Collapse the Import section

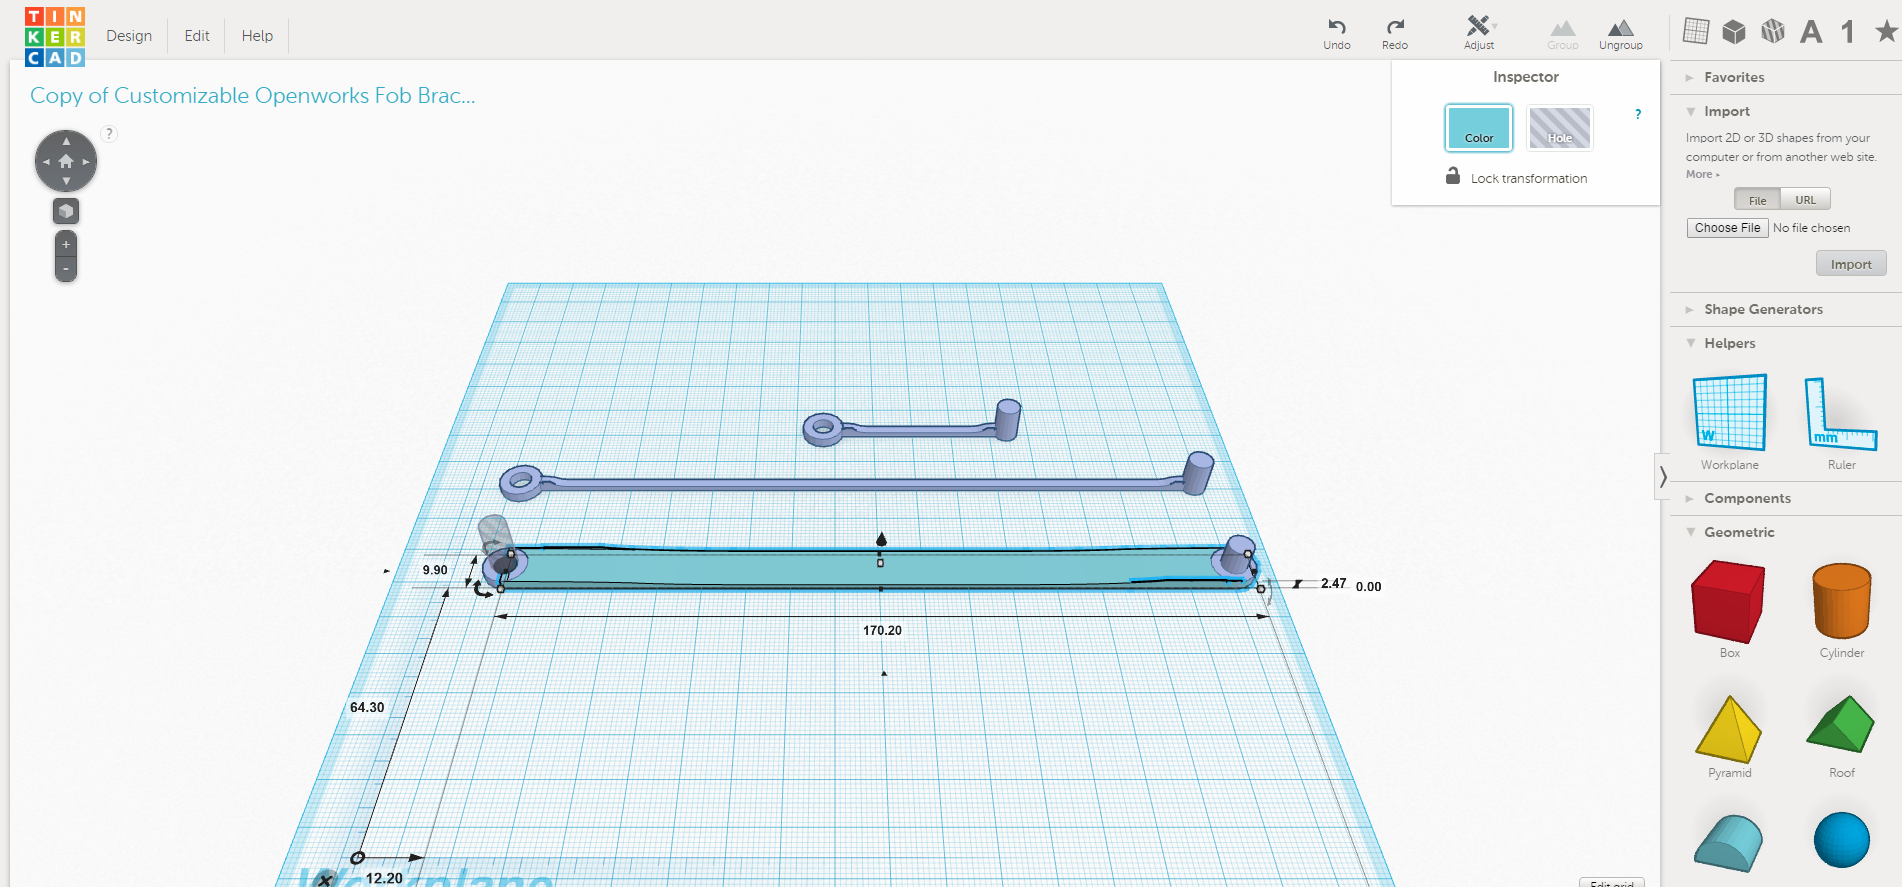coord(1726,111)
